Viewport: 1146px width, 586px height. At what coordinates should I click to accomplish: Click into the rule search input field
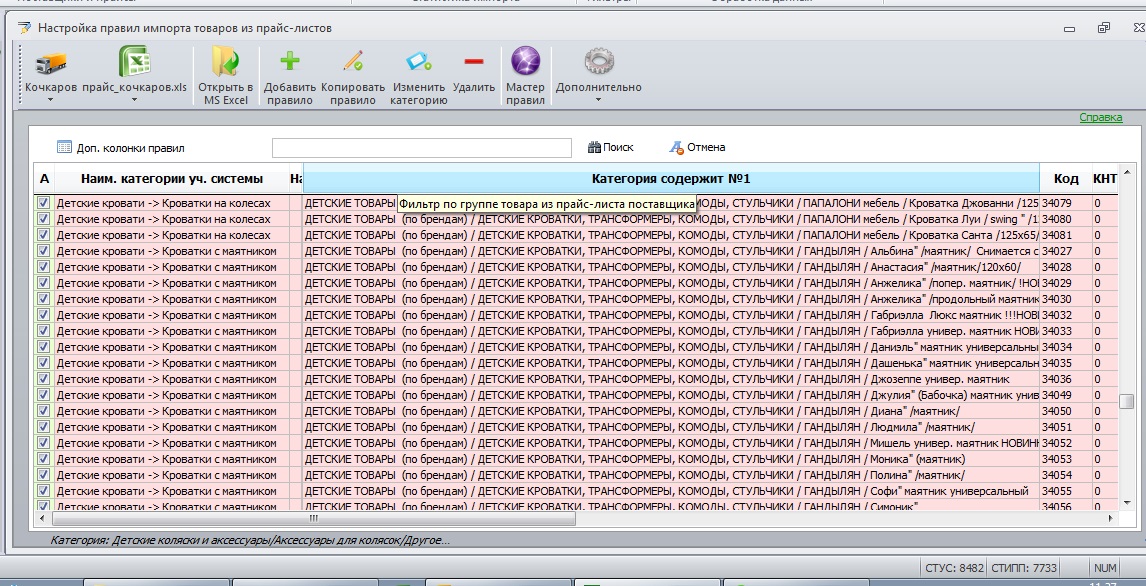click(x=422, y=148)
